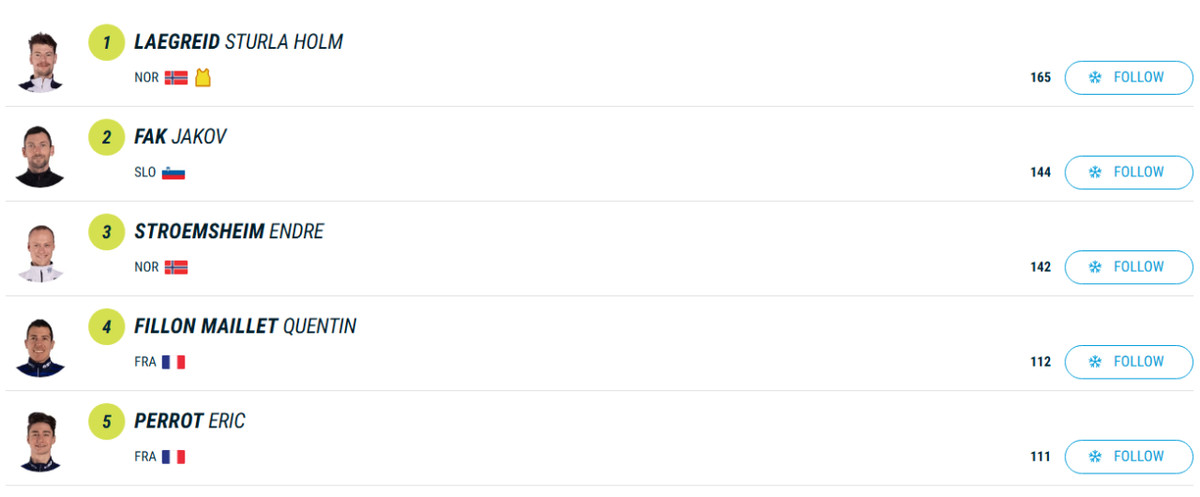Hit Follow for Eric Perrot
The height and width of the screenshot is (497, 1200).
coord(1128,456)
